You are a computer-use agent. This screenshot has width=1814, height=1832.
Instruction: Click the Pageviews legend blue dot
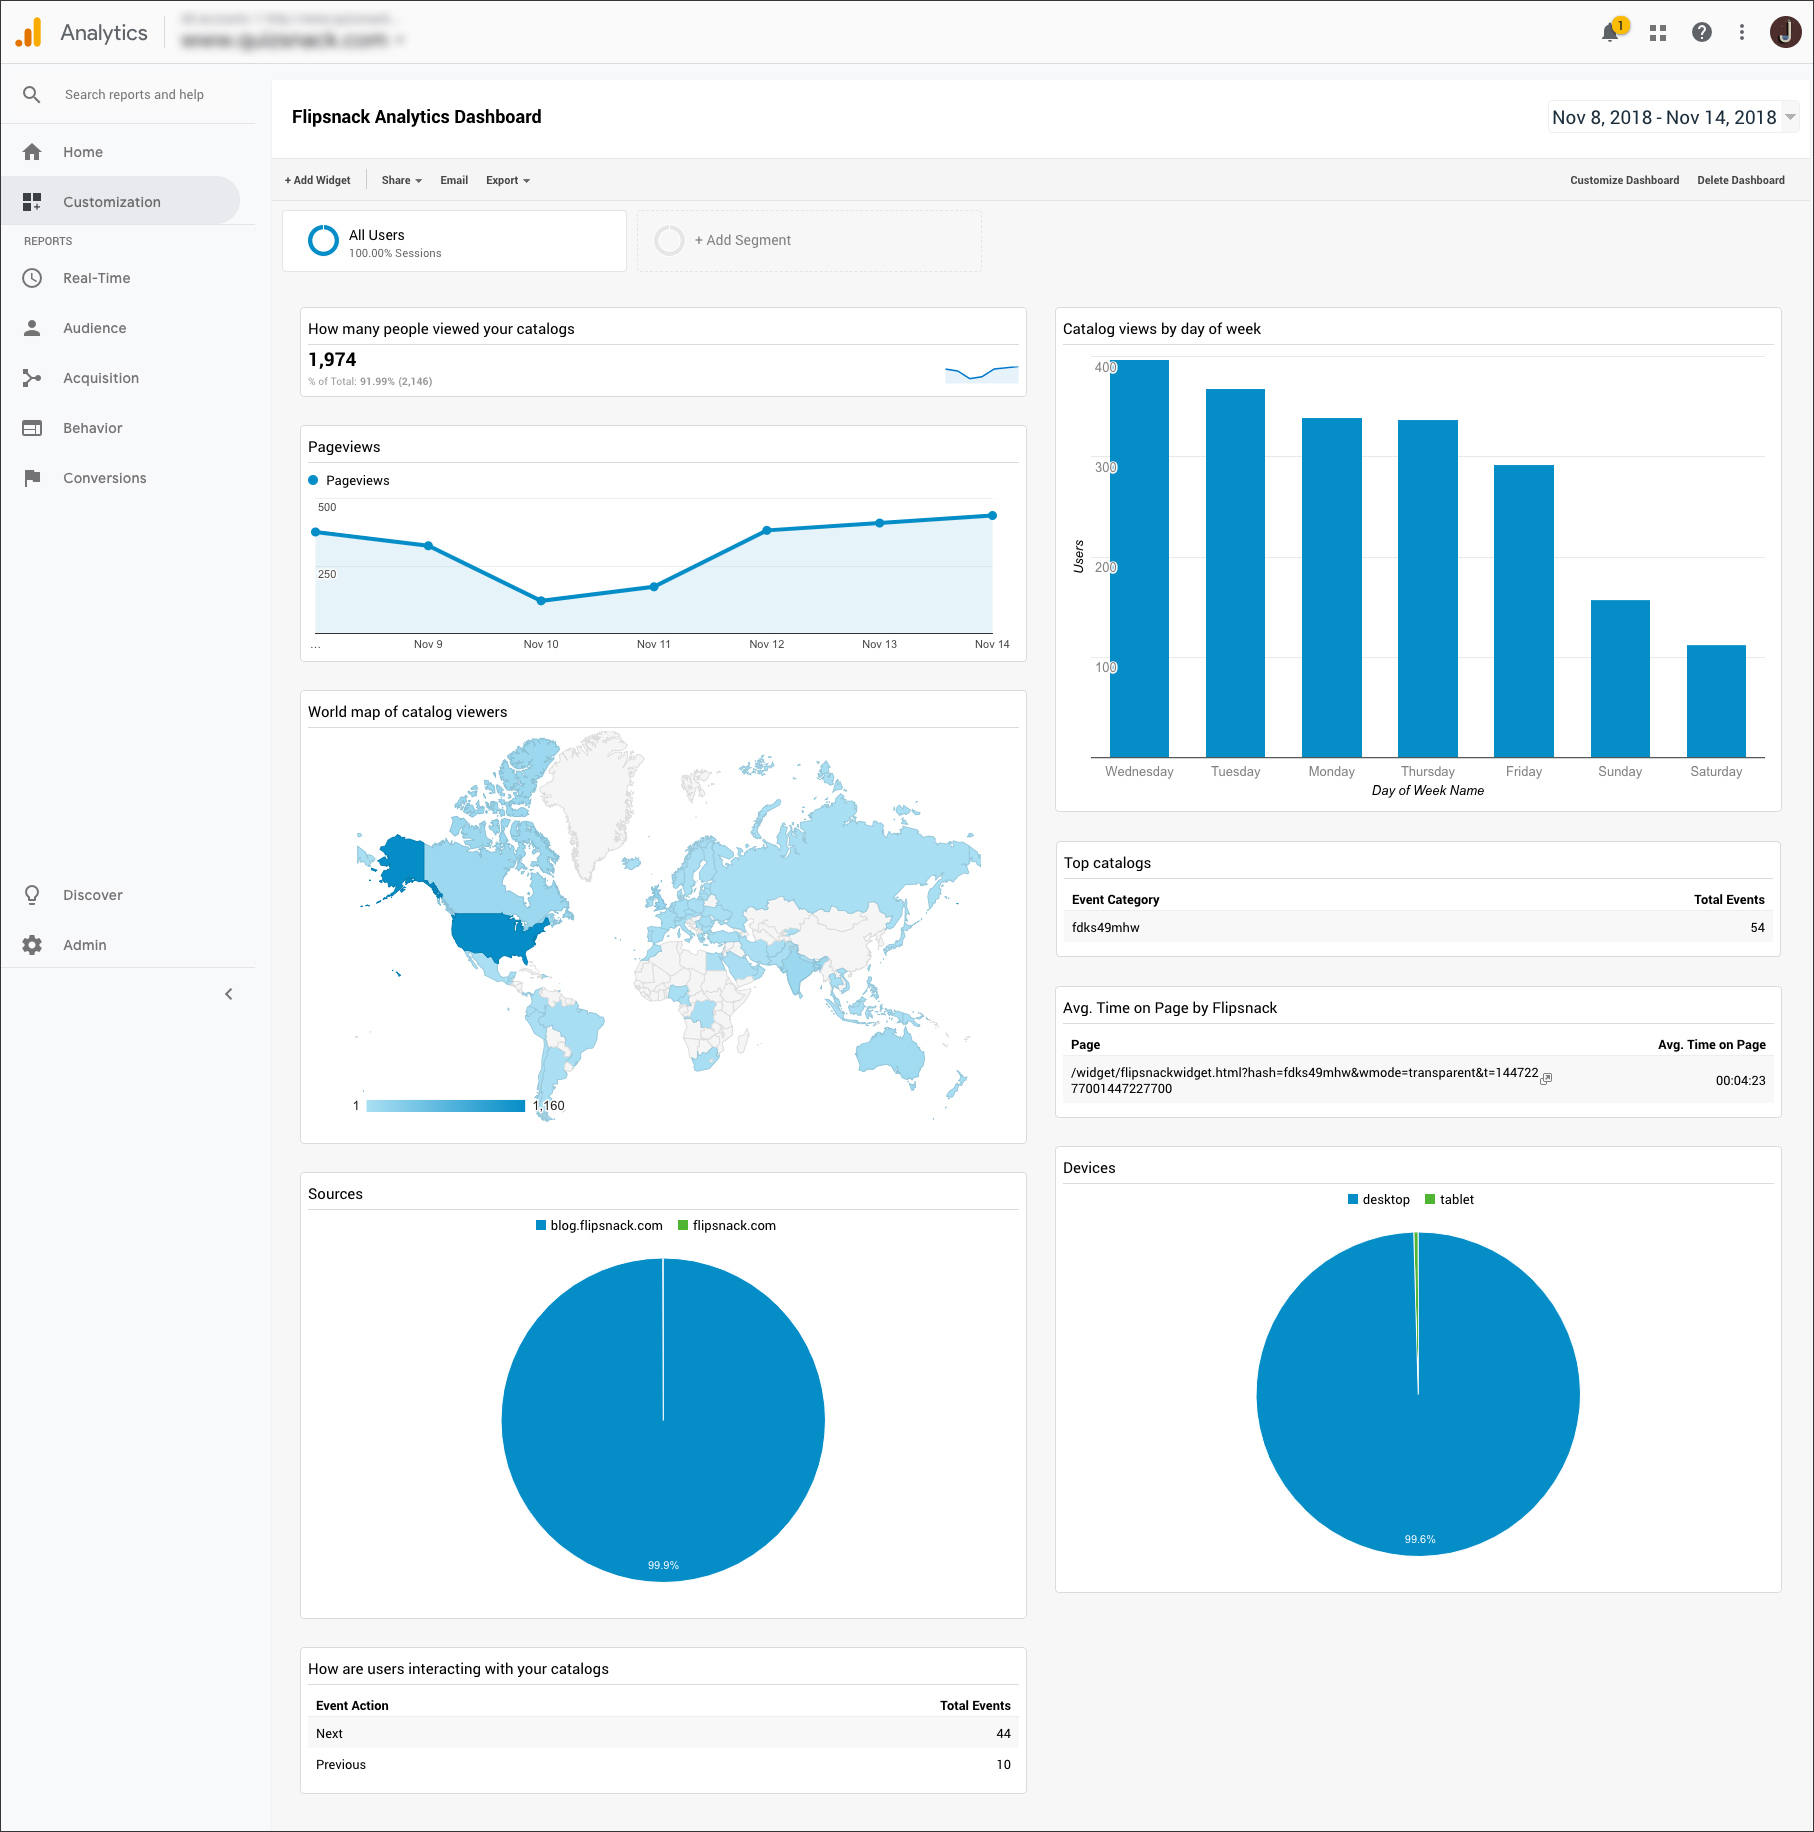coord(313,480)
